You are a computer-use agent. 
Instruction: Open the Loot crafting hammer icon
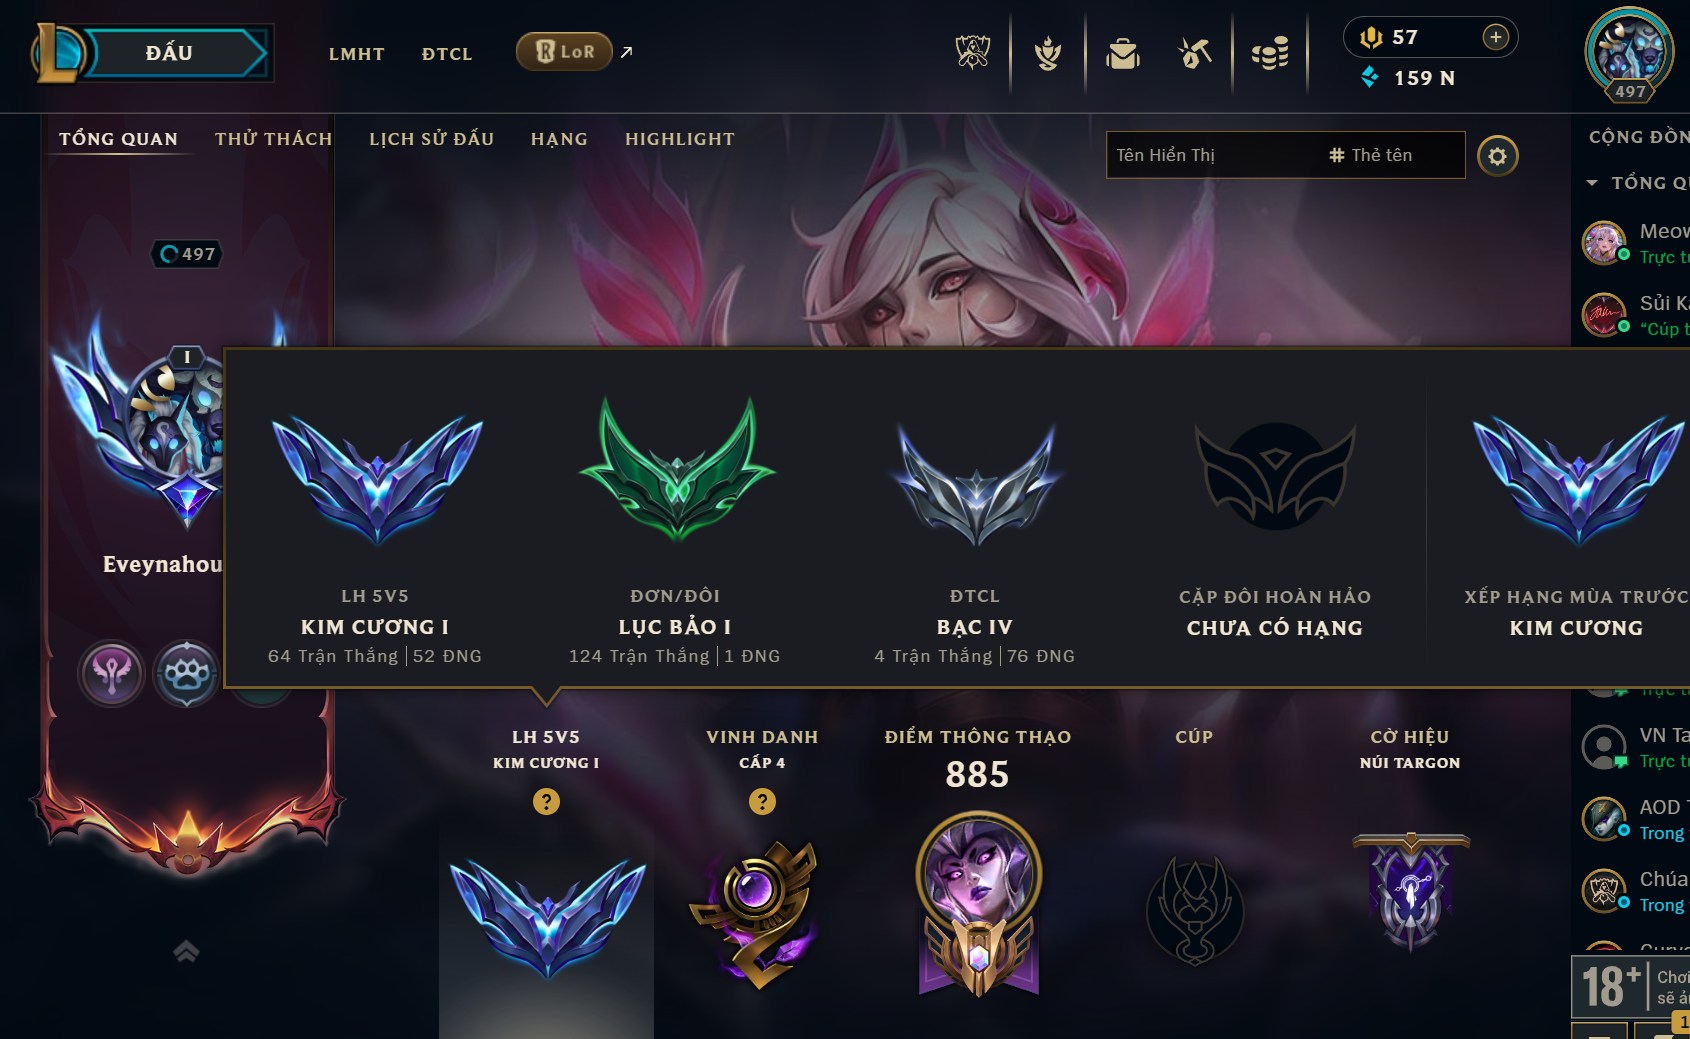[x=1194, y=53]
